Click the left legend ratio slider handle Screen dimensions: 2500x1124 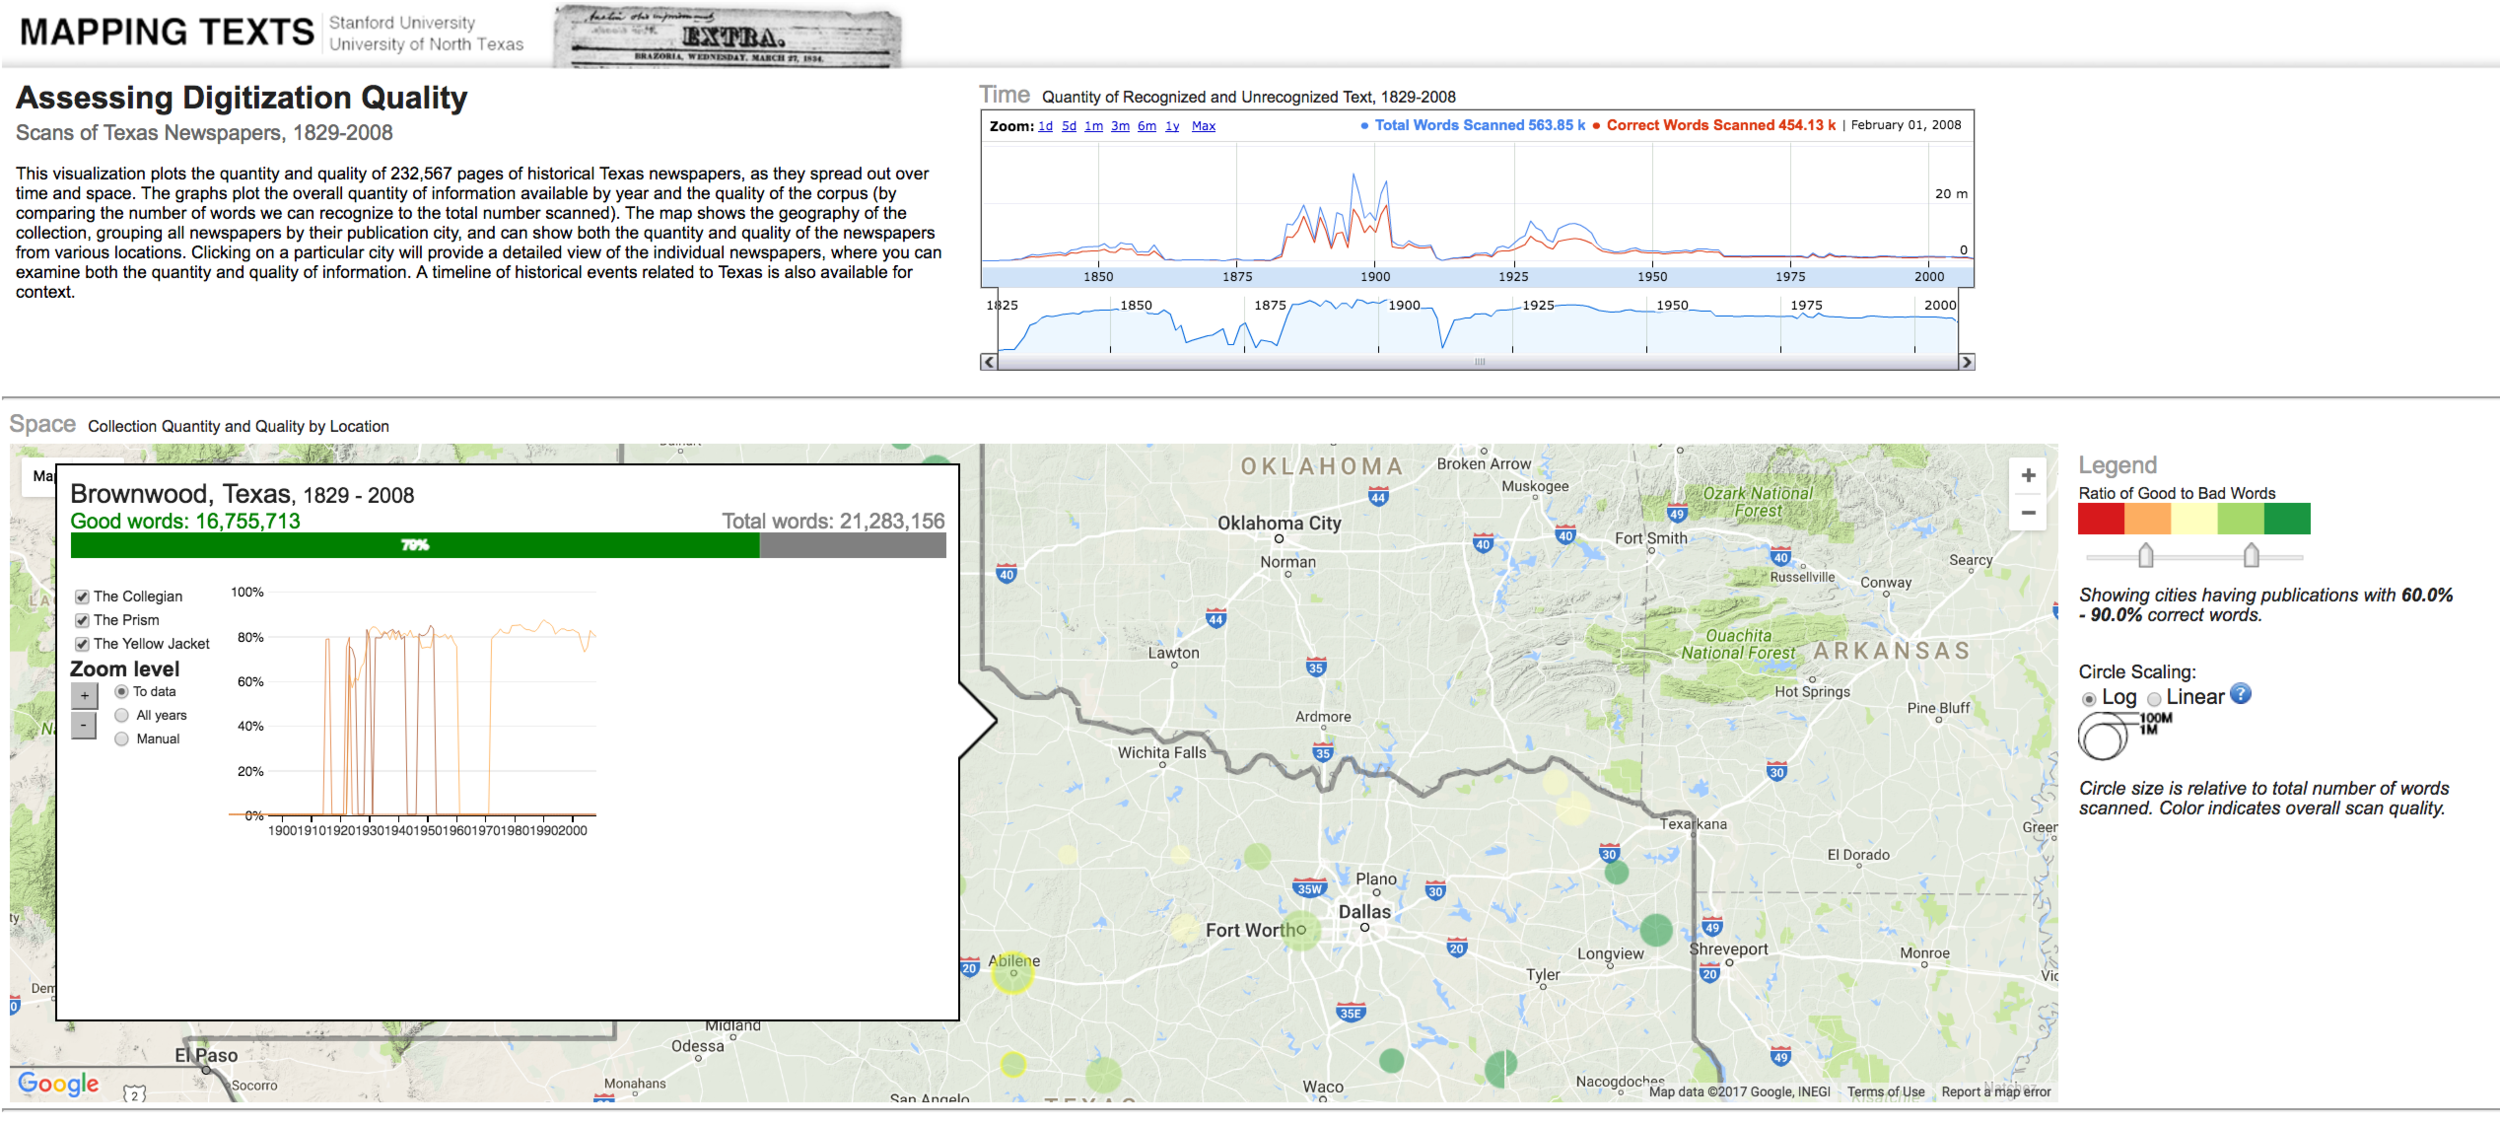[x=2146, y=555]
